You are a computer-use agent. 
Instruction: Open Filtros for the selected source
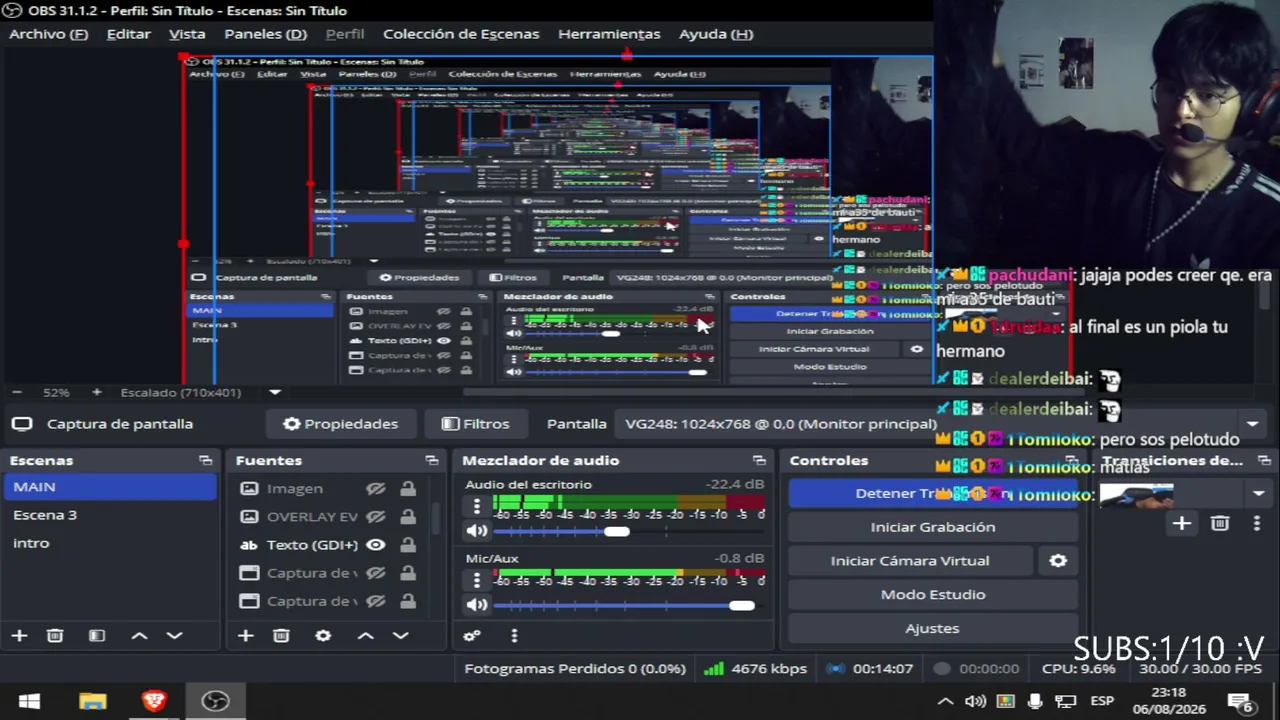[475, 424]
